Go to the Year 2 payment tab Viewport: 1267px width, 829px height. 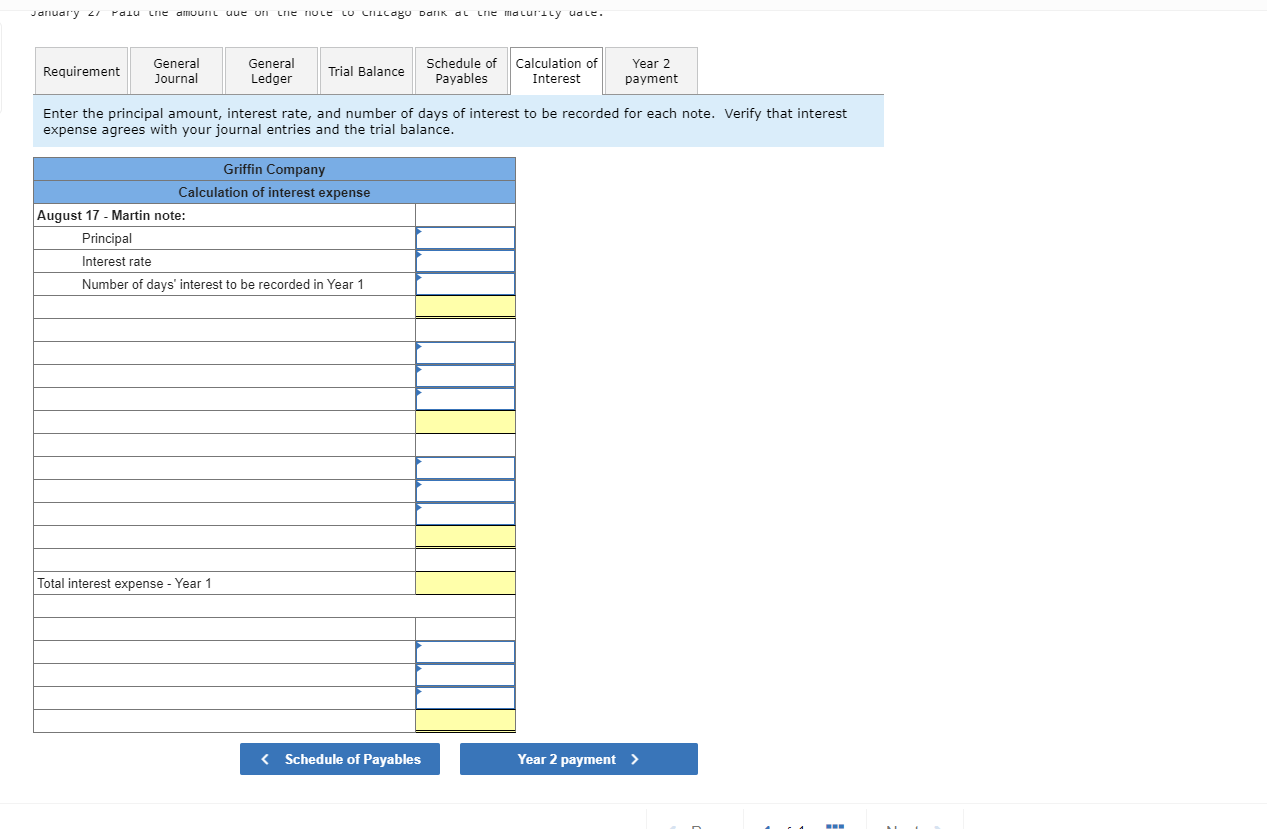coord(651,71)
